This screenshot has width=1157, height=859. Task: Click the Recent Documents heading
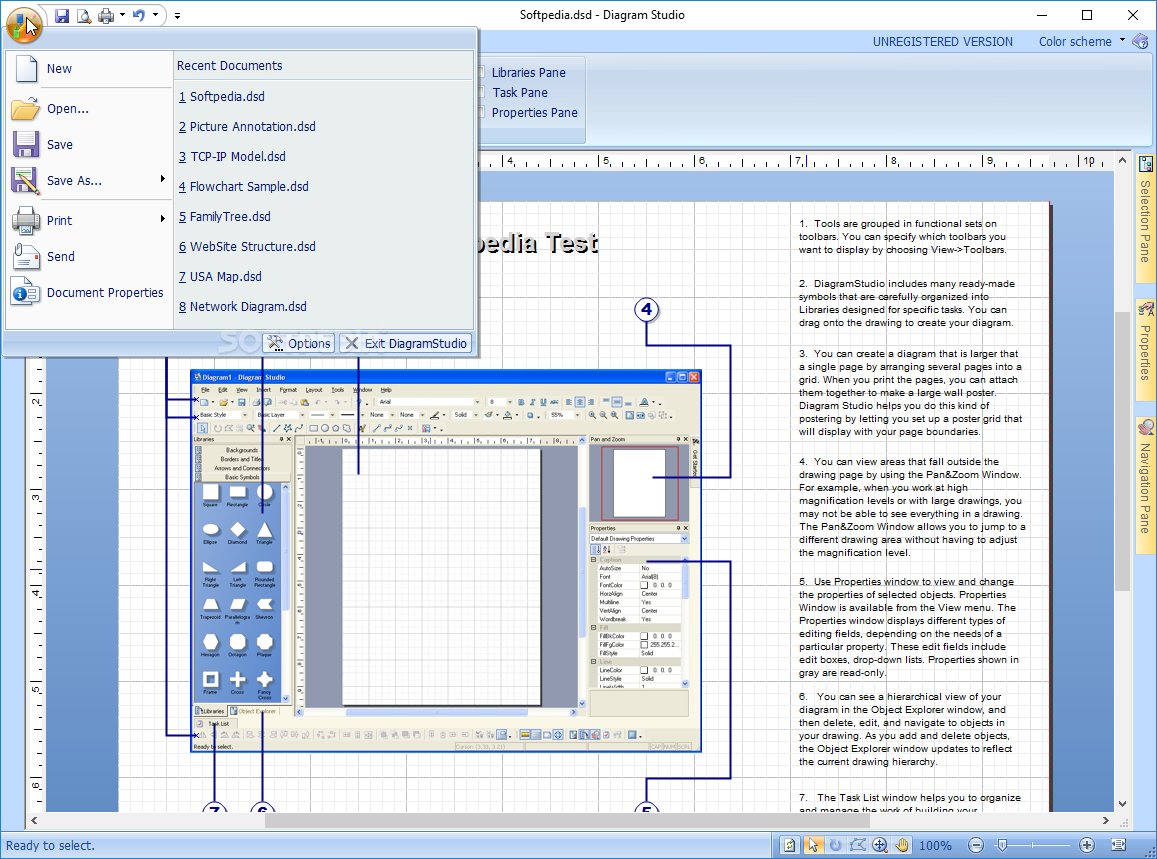(229, 66)
